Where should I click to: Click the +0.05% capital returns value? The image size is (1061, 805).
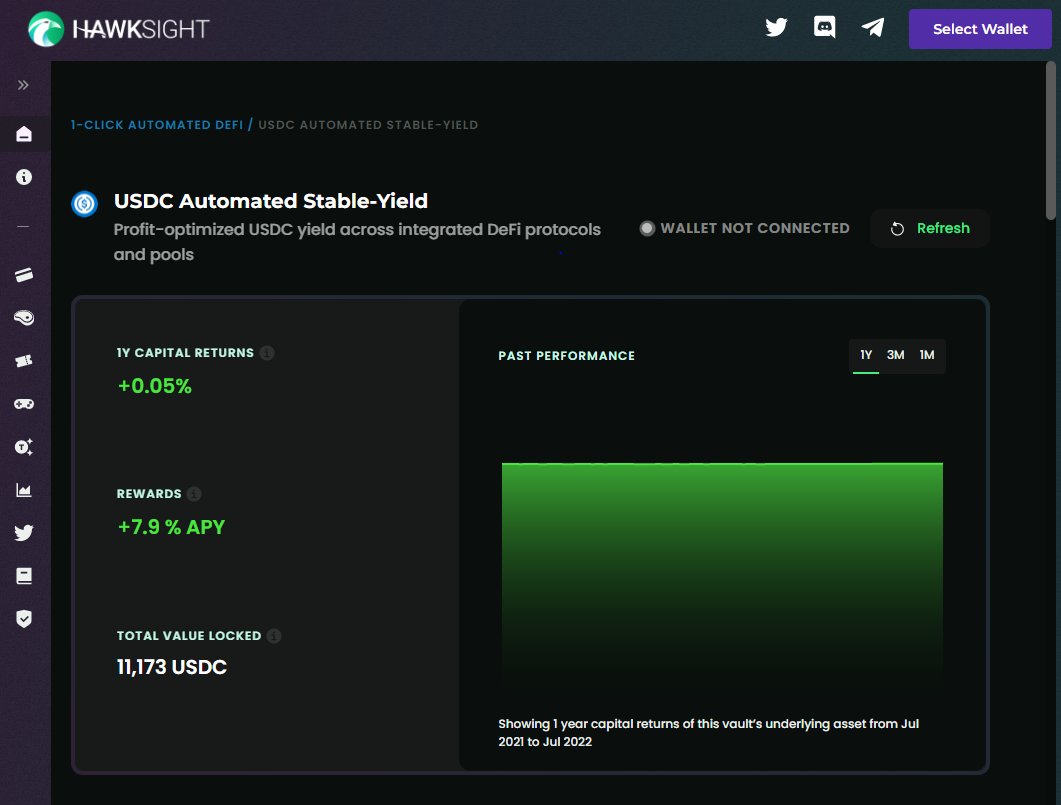tap(155, 386)
